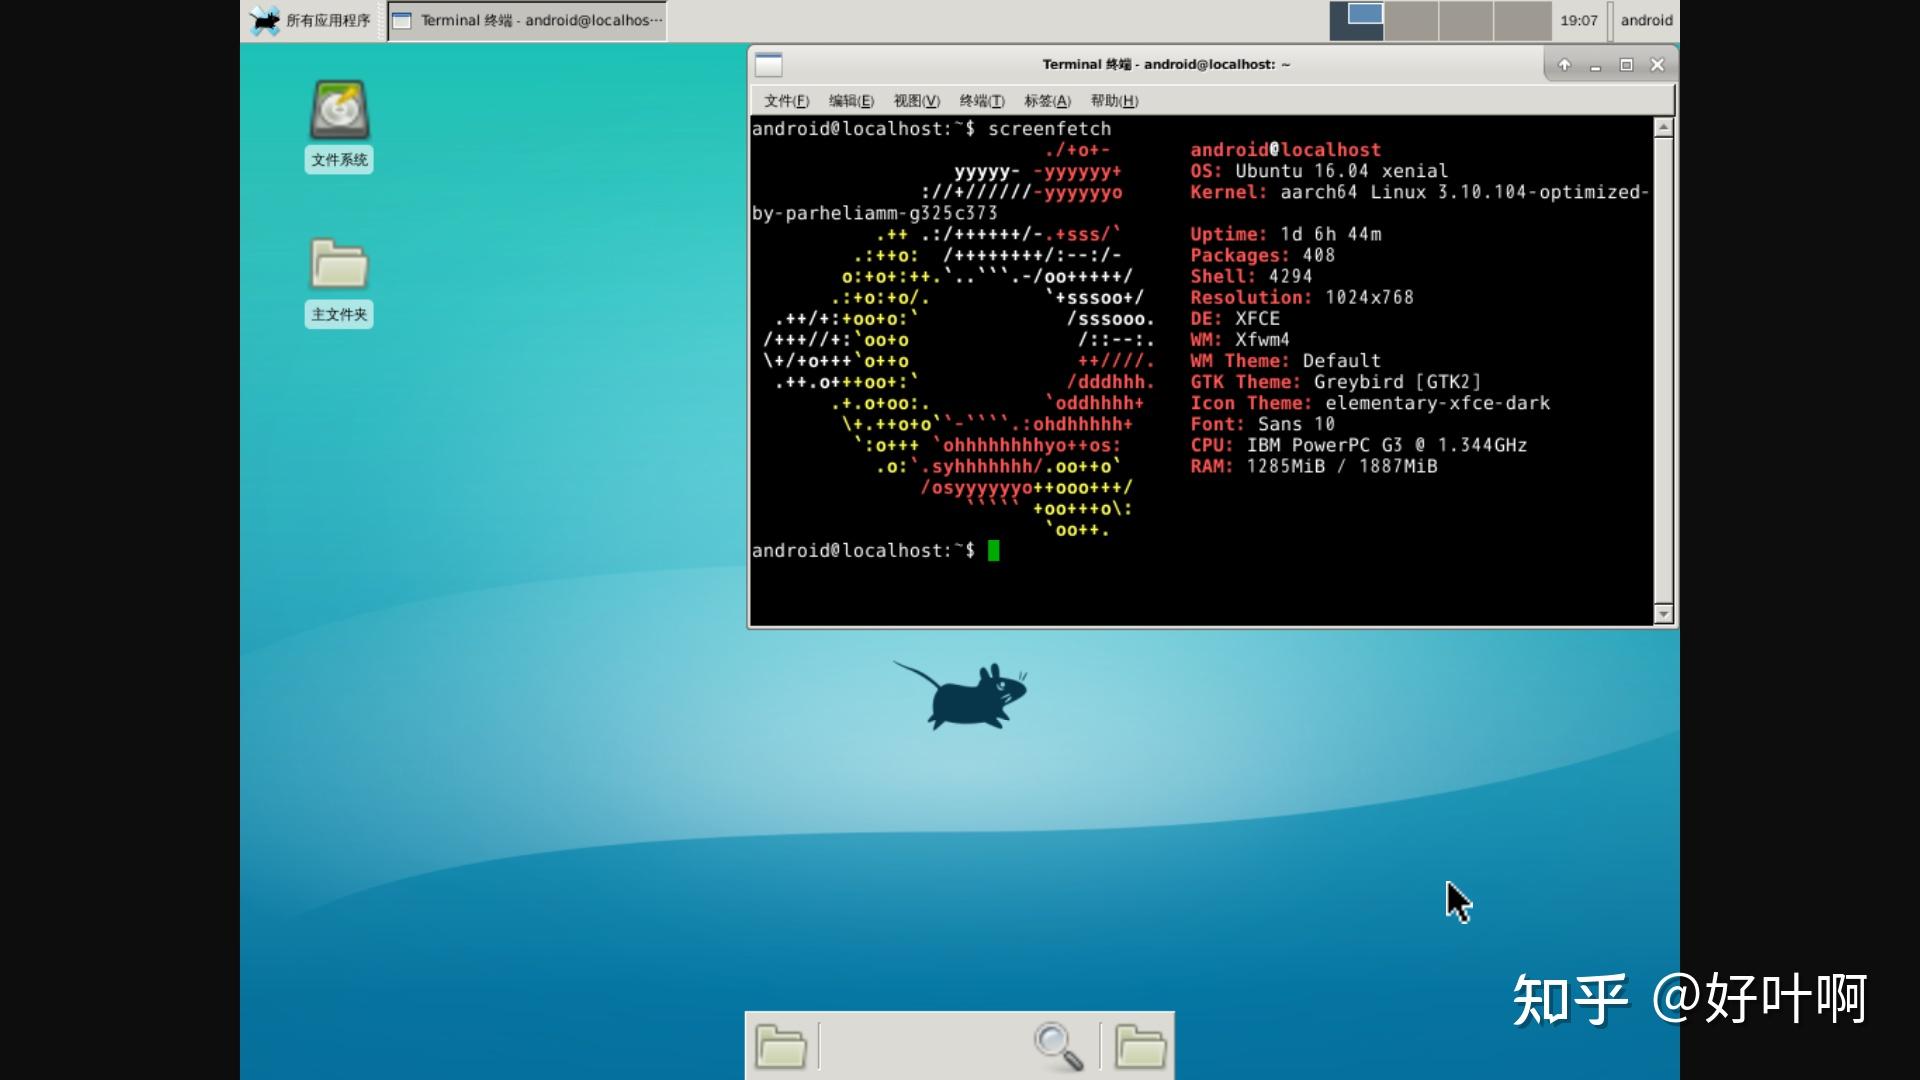Open the 主文件夹 desktop icon
The width and height of the screenshot is (1920, 1080).
[338, 277]
